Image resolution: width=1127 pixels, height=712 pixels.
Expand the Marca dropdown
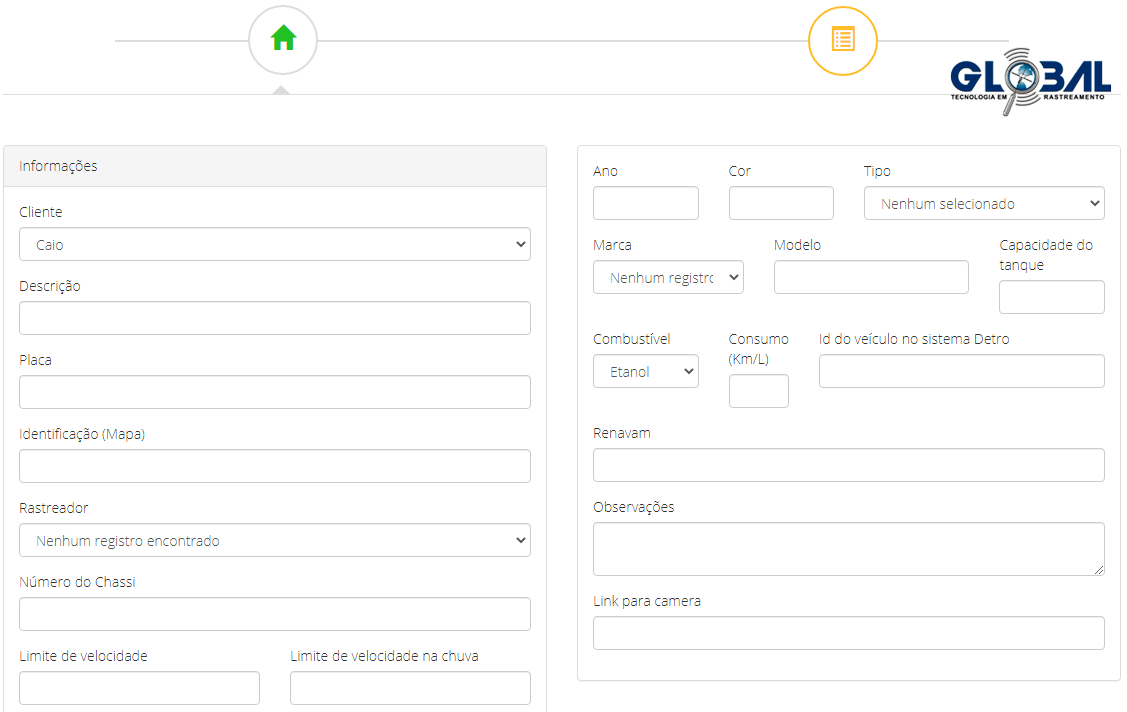pos(667,277)
